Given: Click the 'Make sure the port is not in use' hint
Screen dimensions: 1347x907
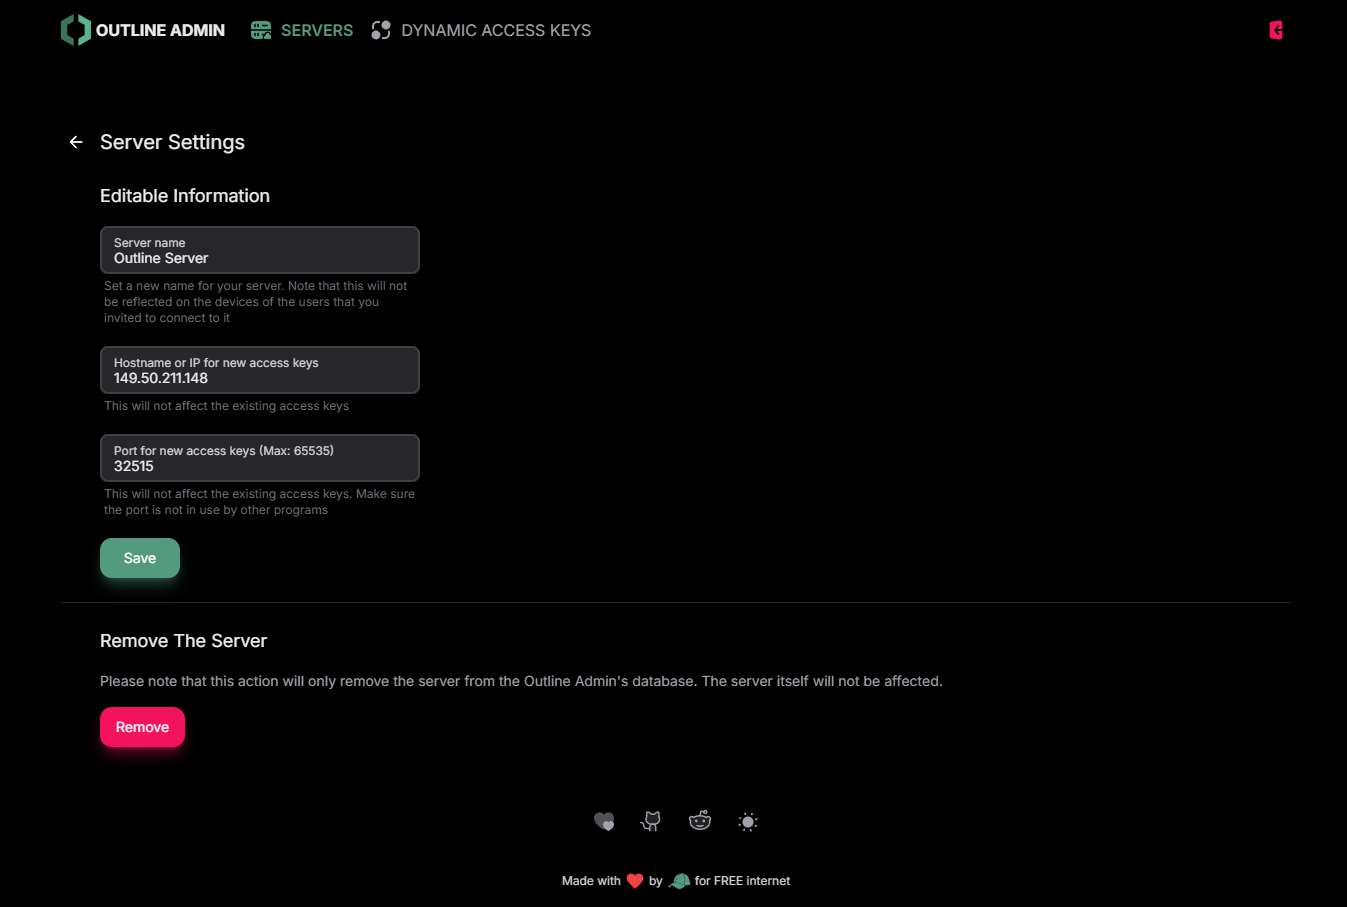Looking at the screenshot, I should [x=260, y=502].
